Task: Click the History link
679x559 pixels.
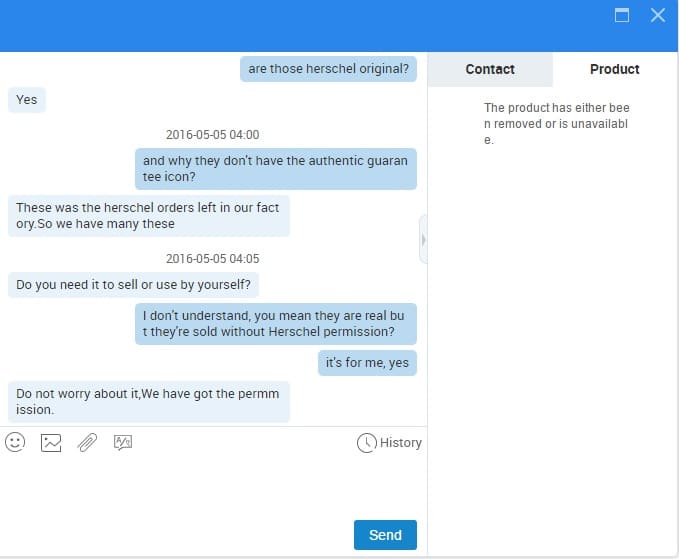Action: pyautogui.click(x=401, y=443)
